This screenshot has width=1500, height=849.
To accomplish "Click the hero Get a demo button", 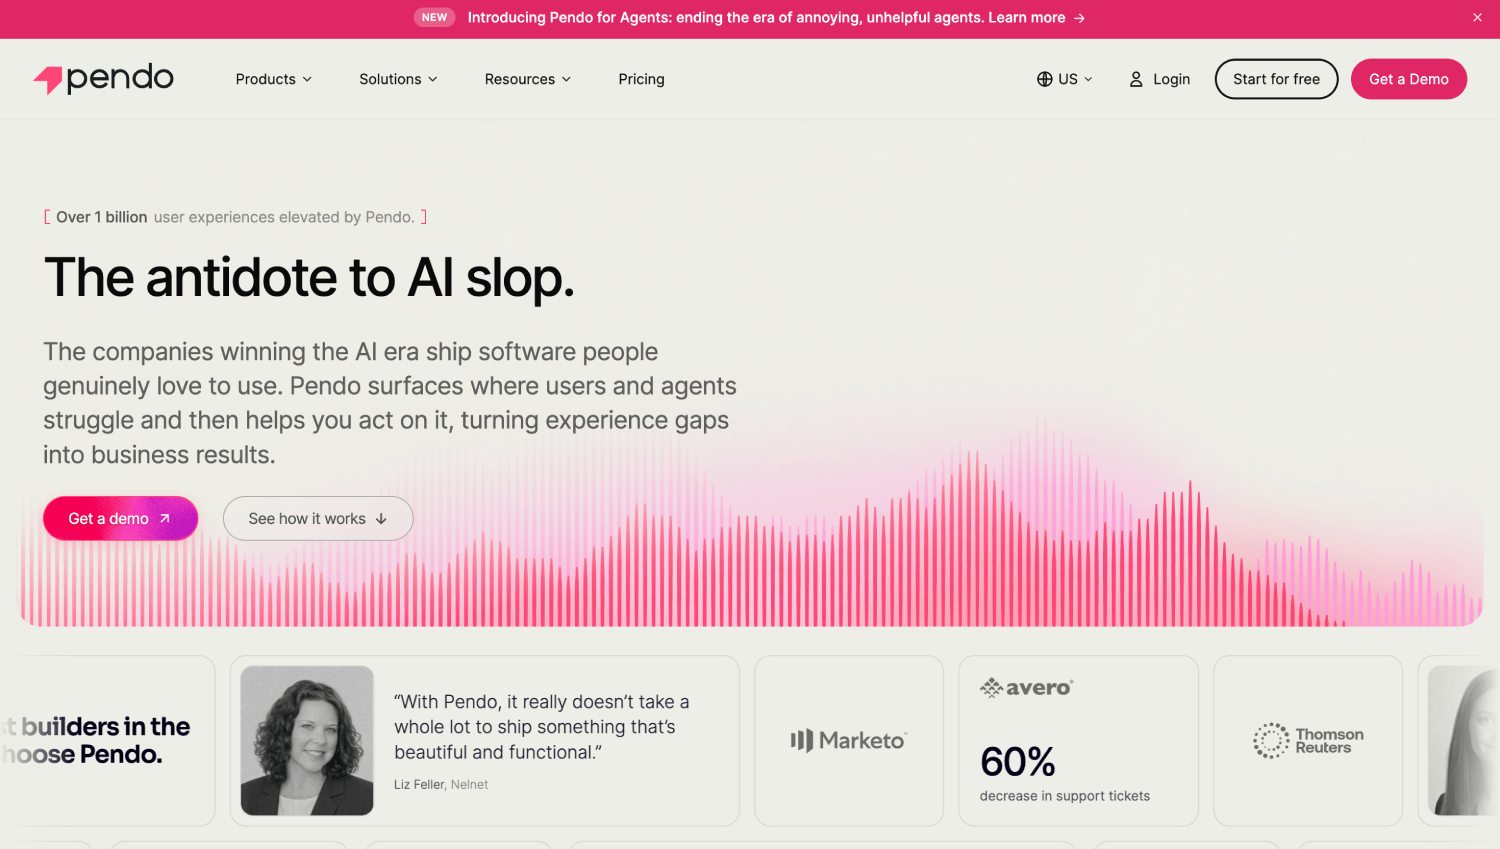I will pos(120,518).
